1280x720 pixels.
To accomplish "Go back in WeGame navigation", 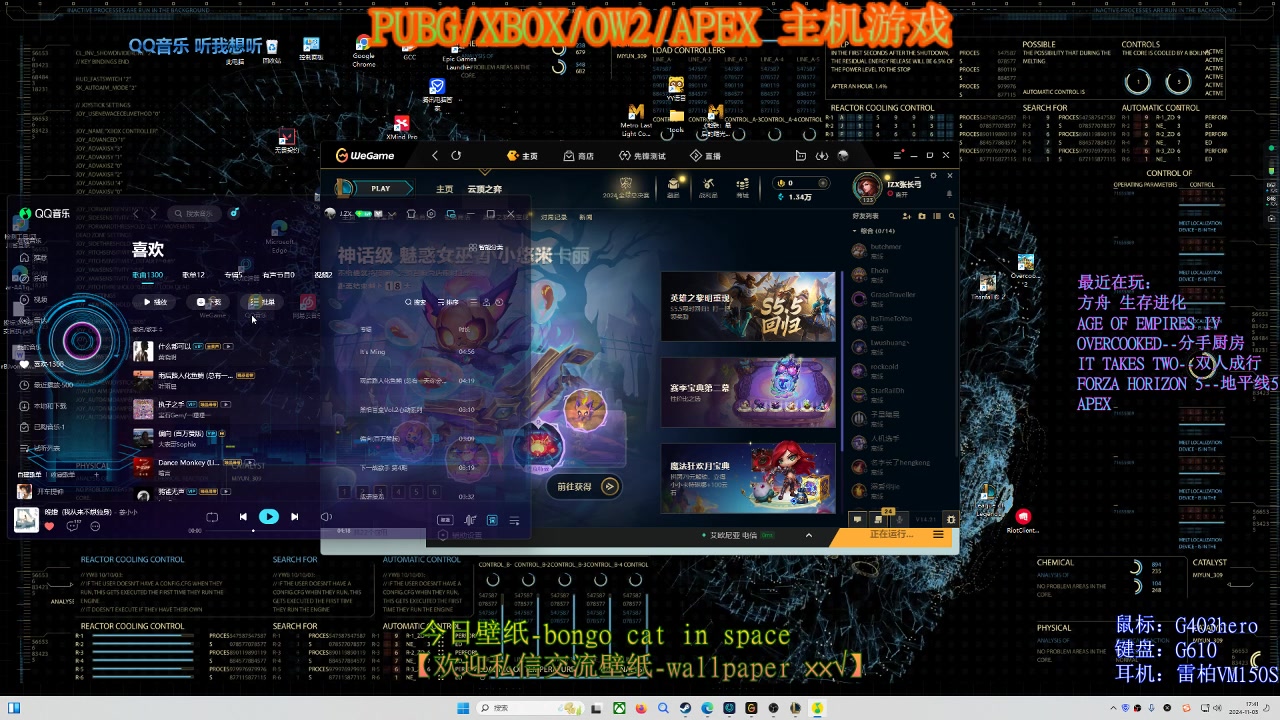I will tap(435, 156).
